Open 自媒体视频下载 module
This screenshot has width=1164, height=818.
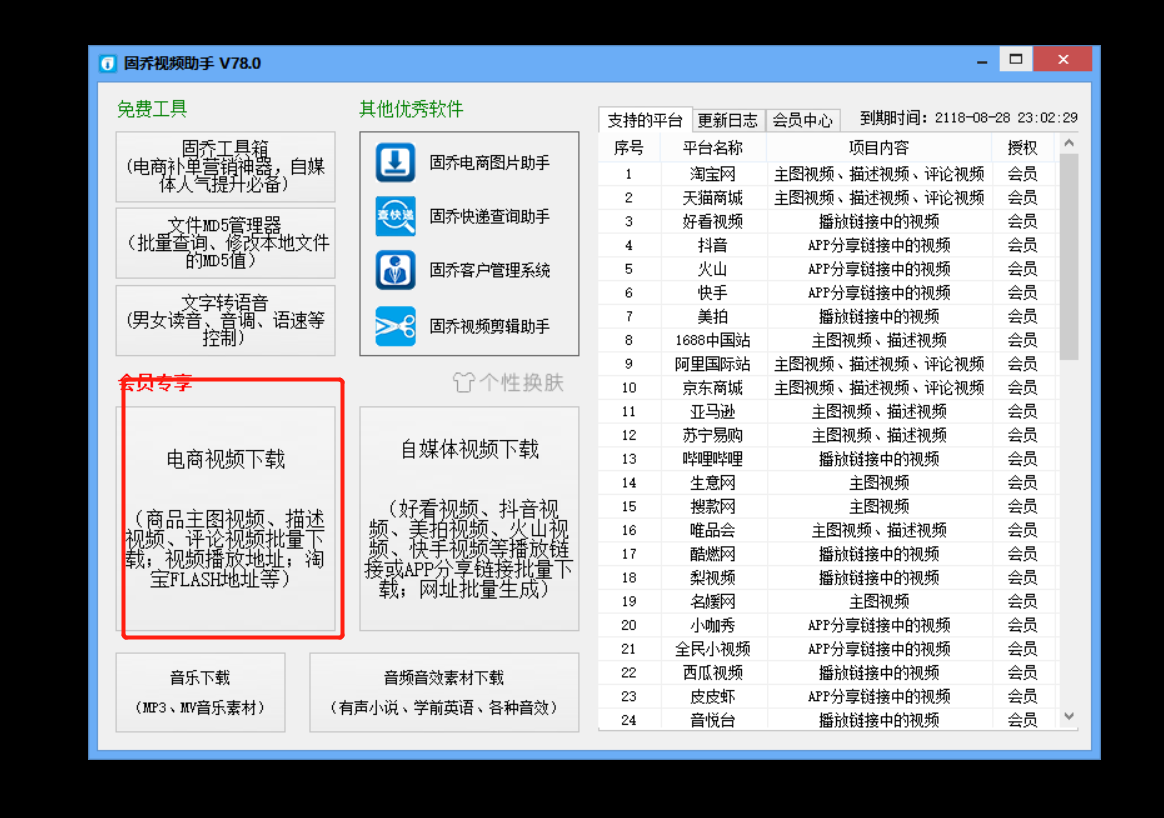coord(469,518)
